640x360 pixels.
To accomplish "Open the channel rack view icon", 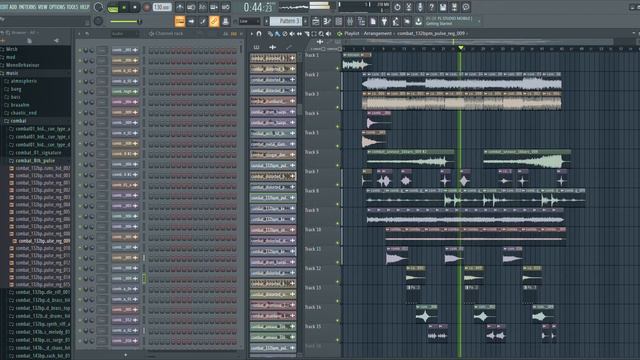I will coord(338,21).
